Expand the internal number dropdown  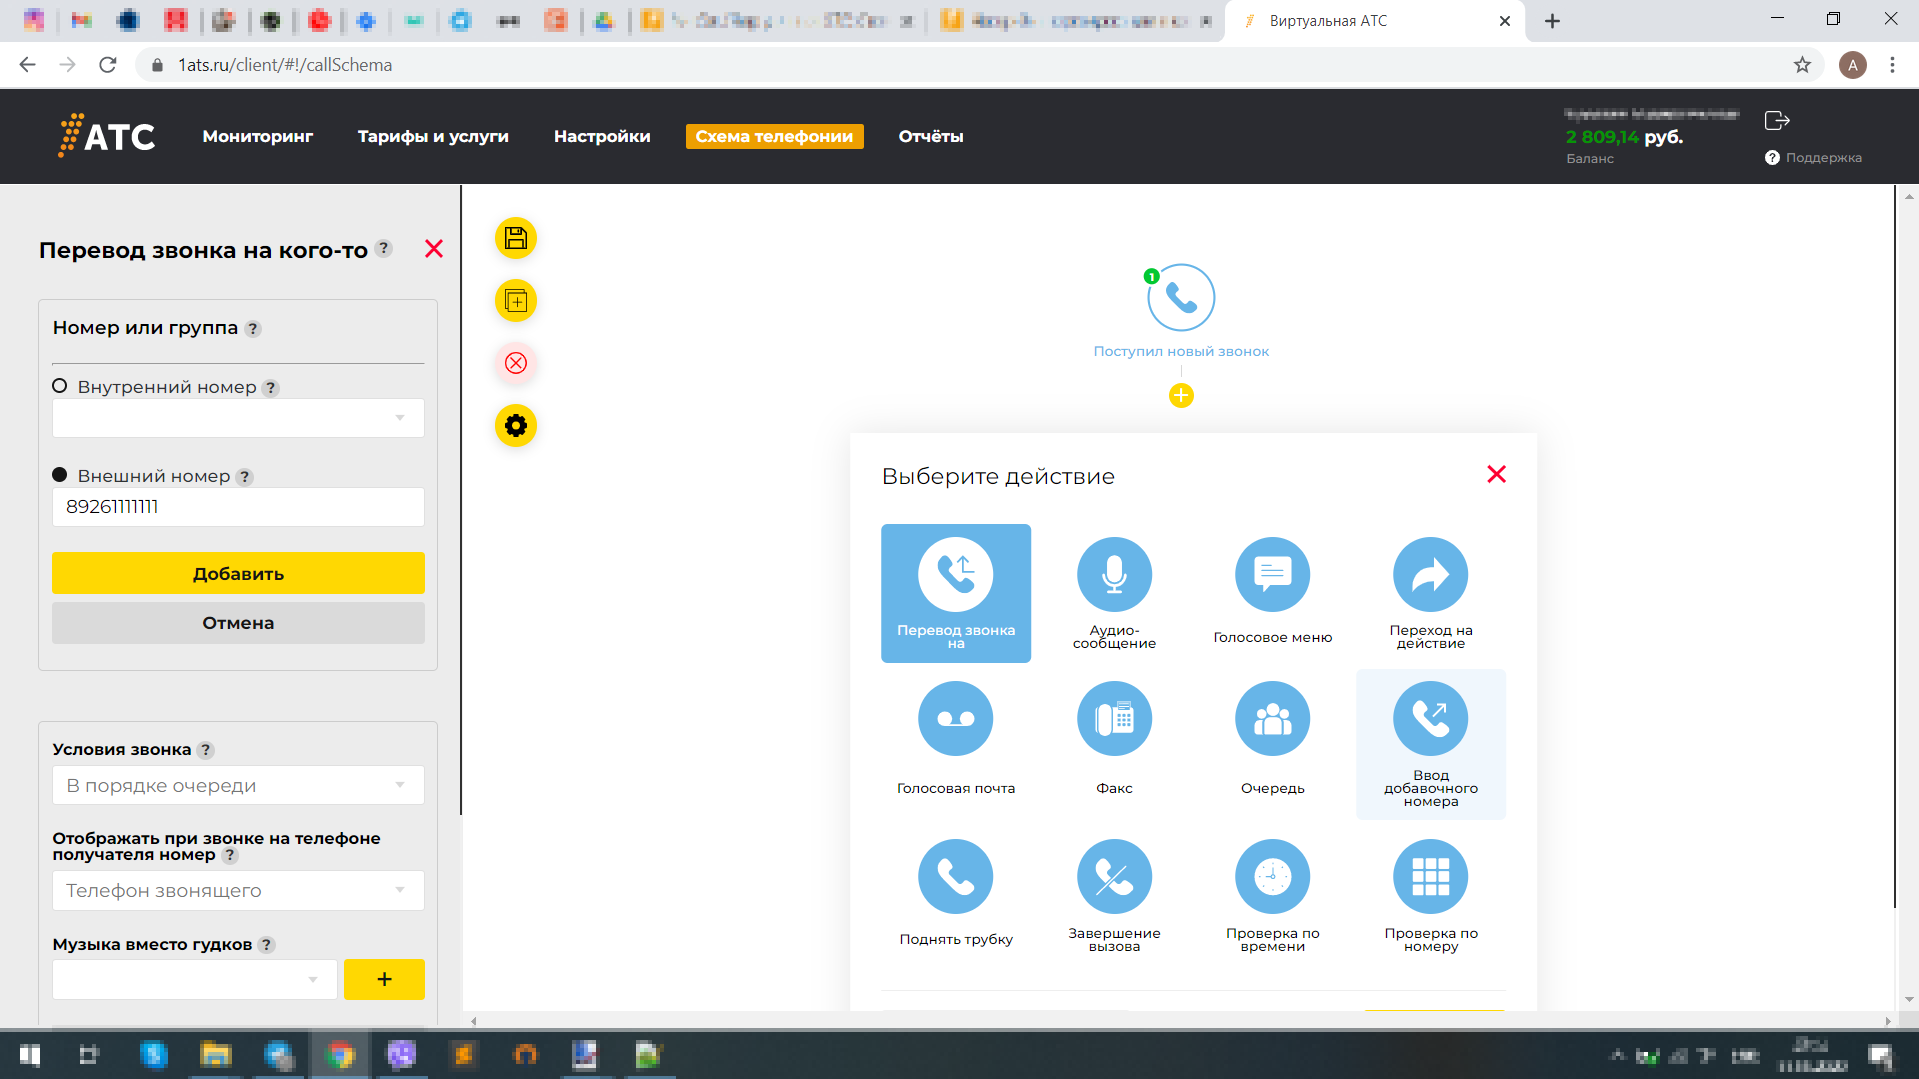point(238,418)
